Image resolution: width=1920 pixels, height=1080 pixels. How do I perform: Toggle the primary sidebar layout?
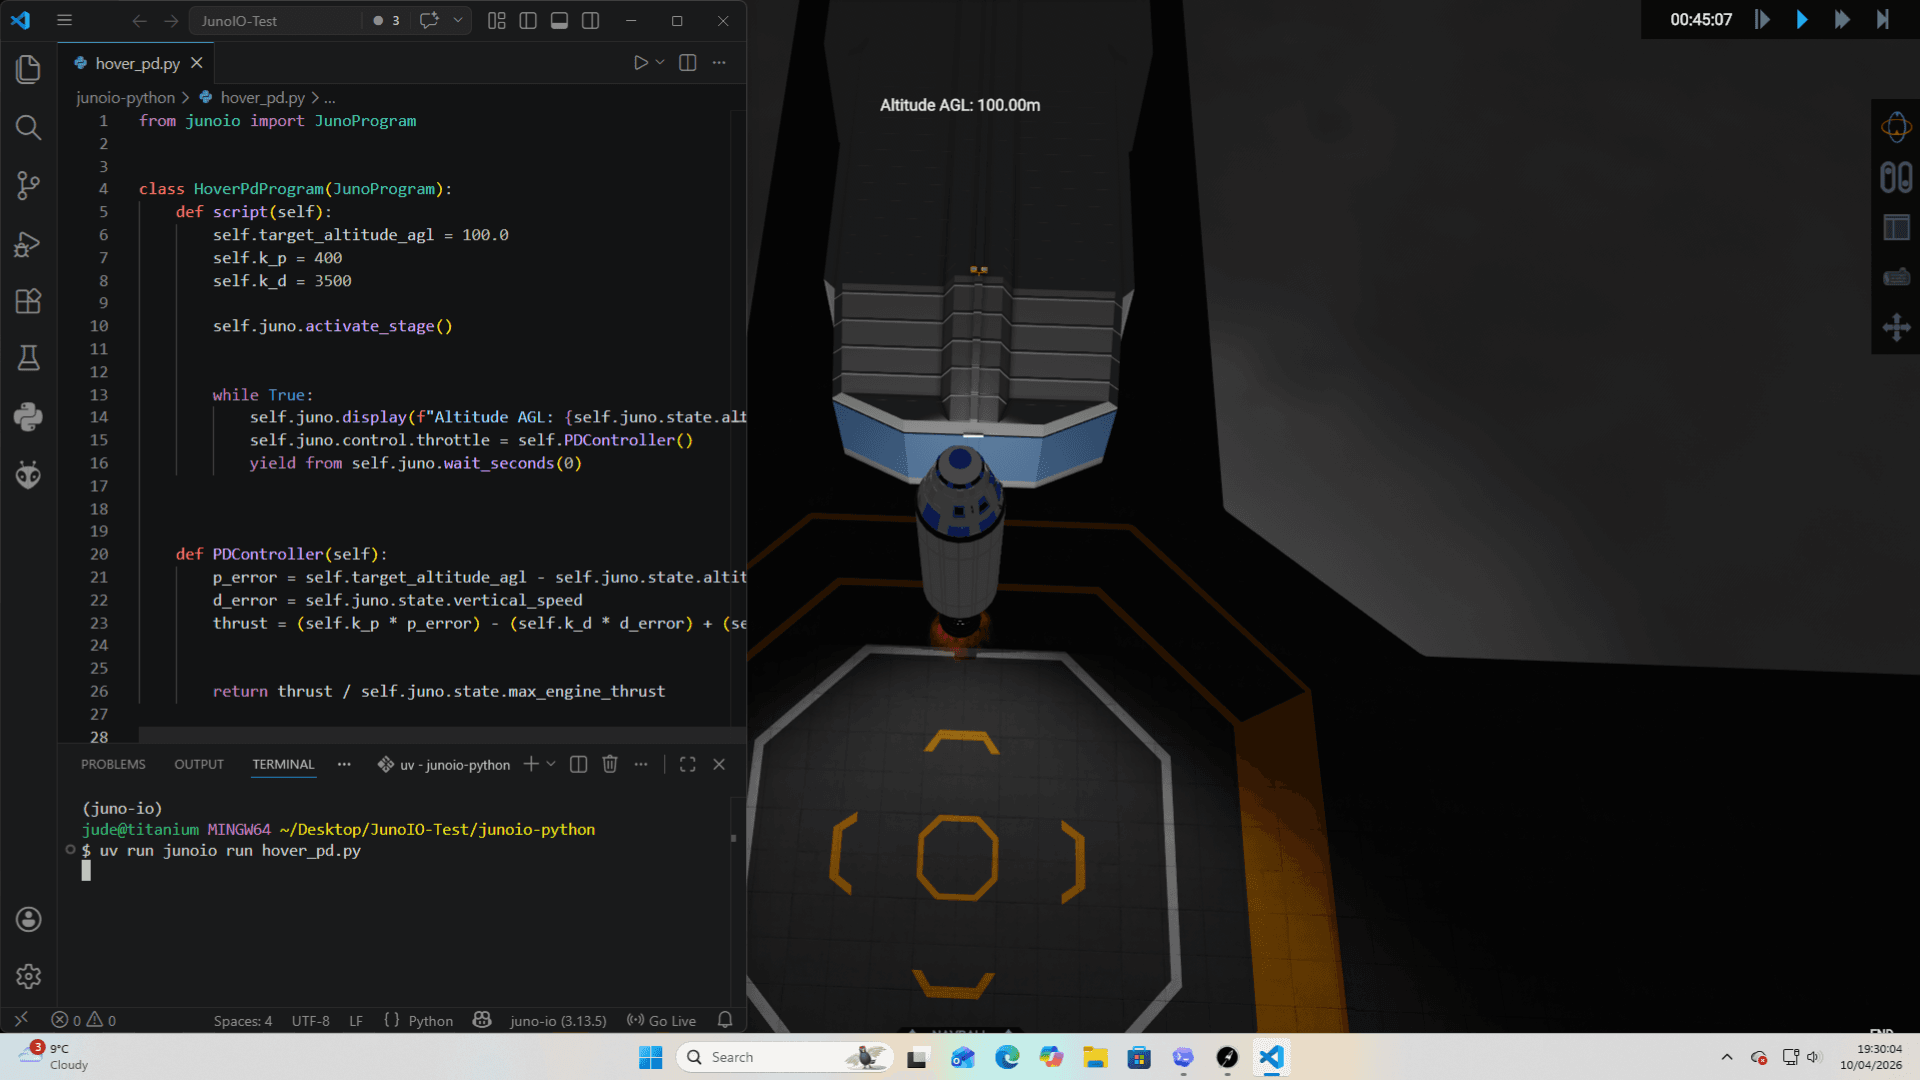click(528, 20)
